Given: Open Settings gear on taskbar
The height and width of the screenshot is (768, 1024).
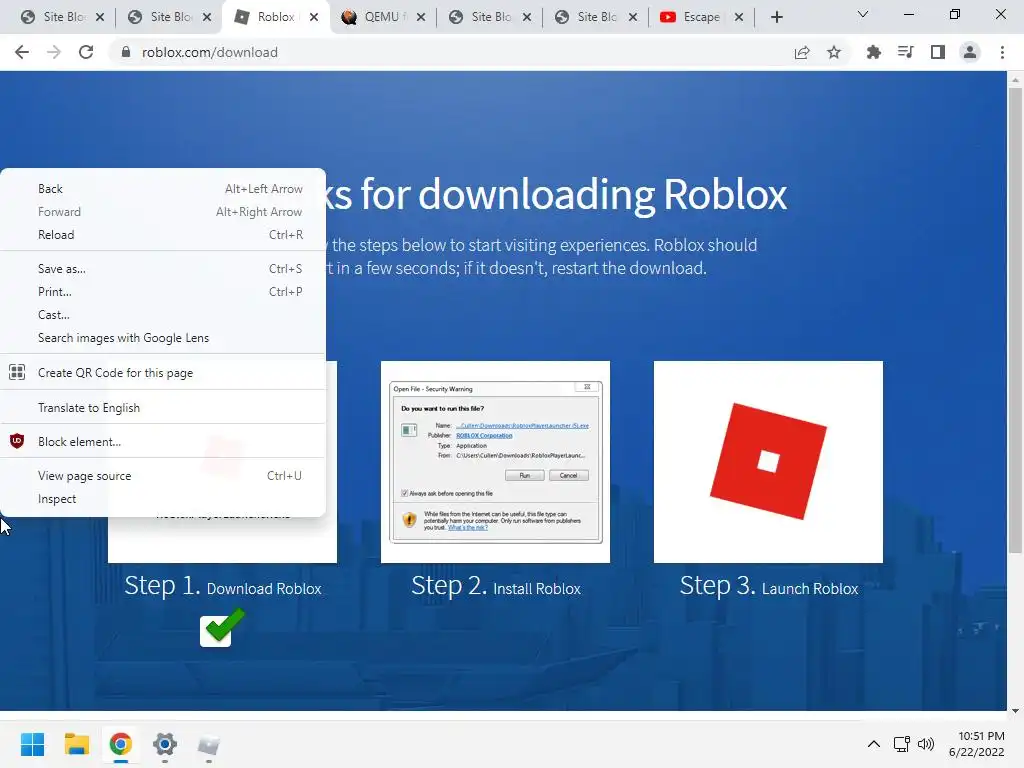Looking at the screenshot, I should [165, 744].
